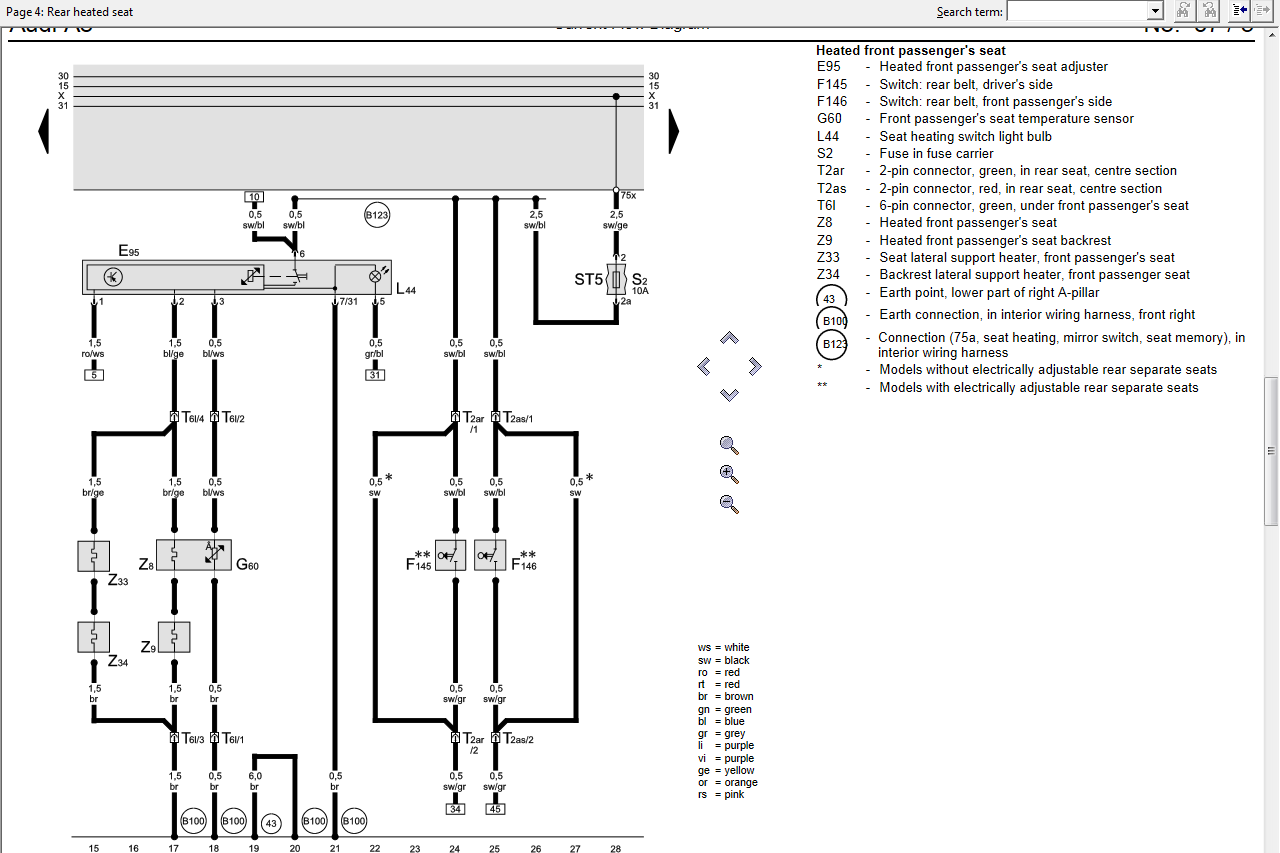Screen dimensions: 1280x853
Task: Click the Search term input field
Action: click(1077, 11)
